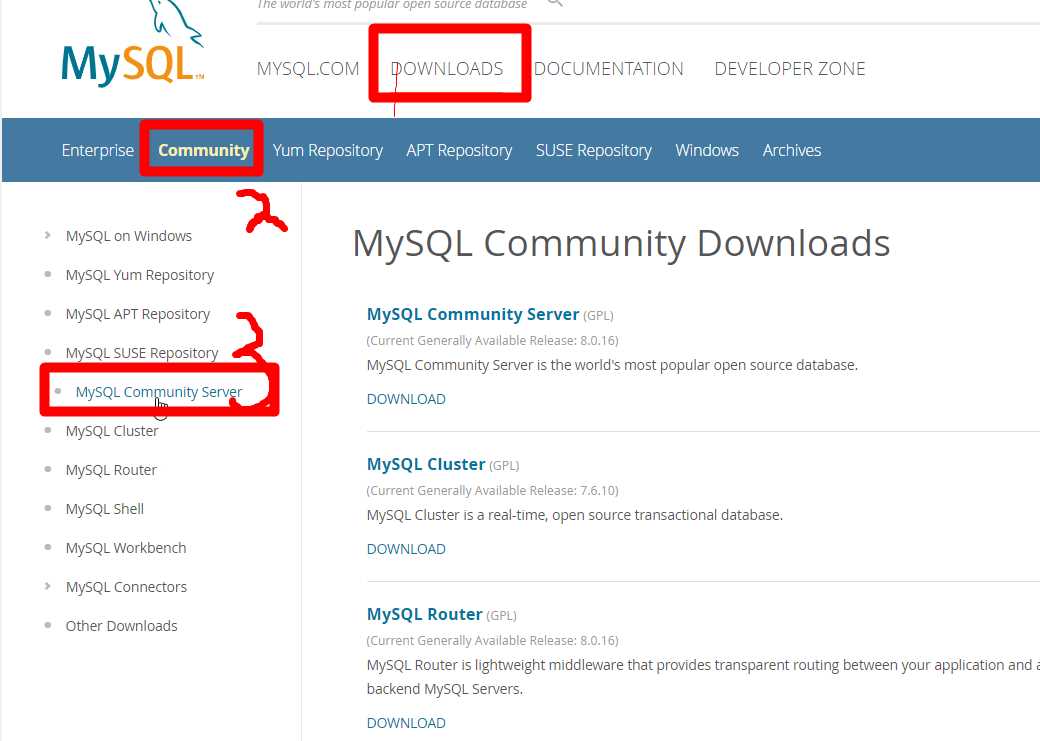Click the 'MySQL Community Downloads' page title
This screenshot has height=741, width=1040.
[x=621, y=243]
